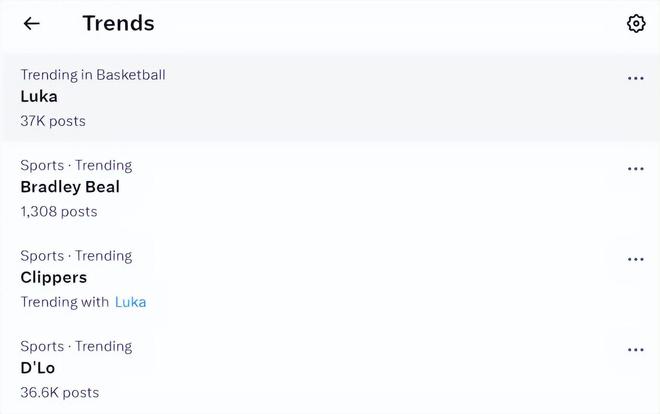Select the D'Lo trend
Image resolution: width=660 pixels, height=414 pixels.
(x=38, y=368)
